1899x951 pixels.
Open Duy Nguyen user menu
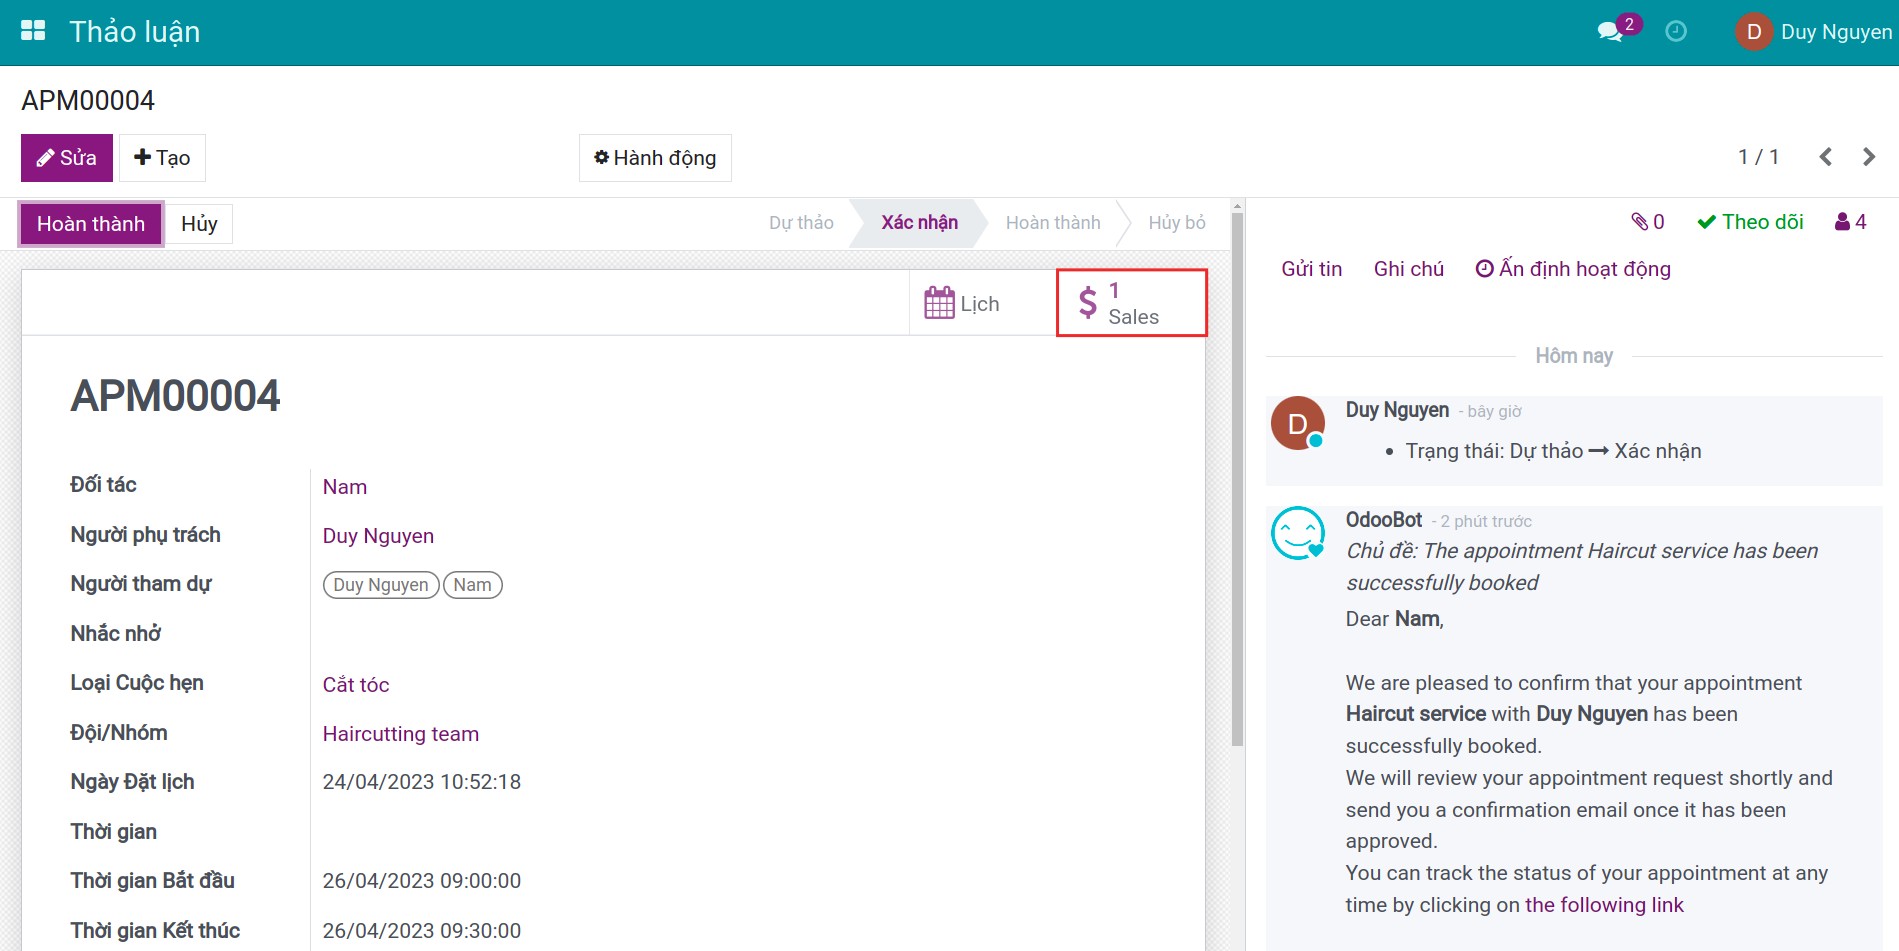(x=1835, y=32)
